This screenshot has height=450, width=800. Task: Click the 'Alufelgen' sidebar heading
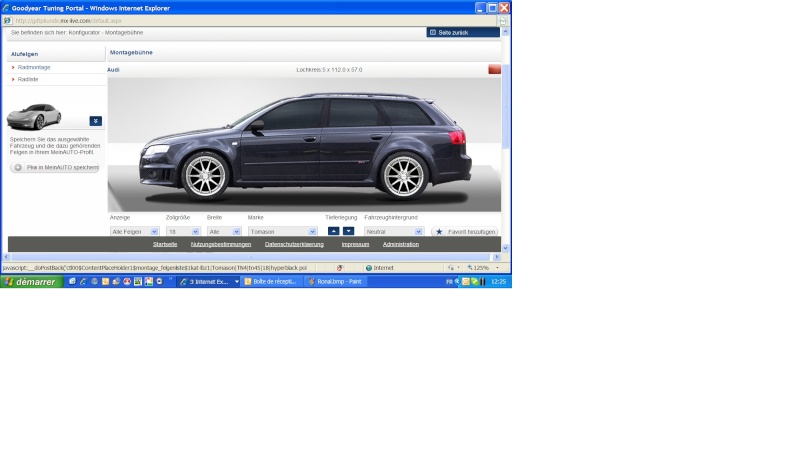(x=24, y=54)
